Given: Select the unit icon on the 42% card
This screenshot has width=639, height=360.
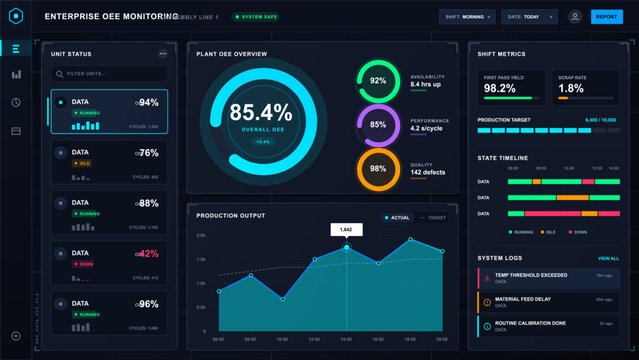Looking at the screenshot, I should (61, 254).
